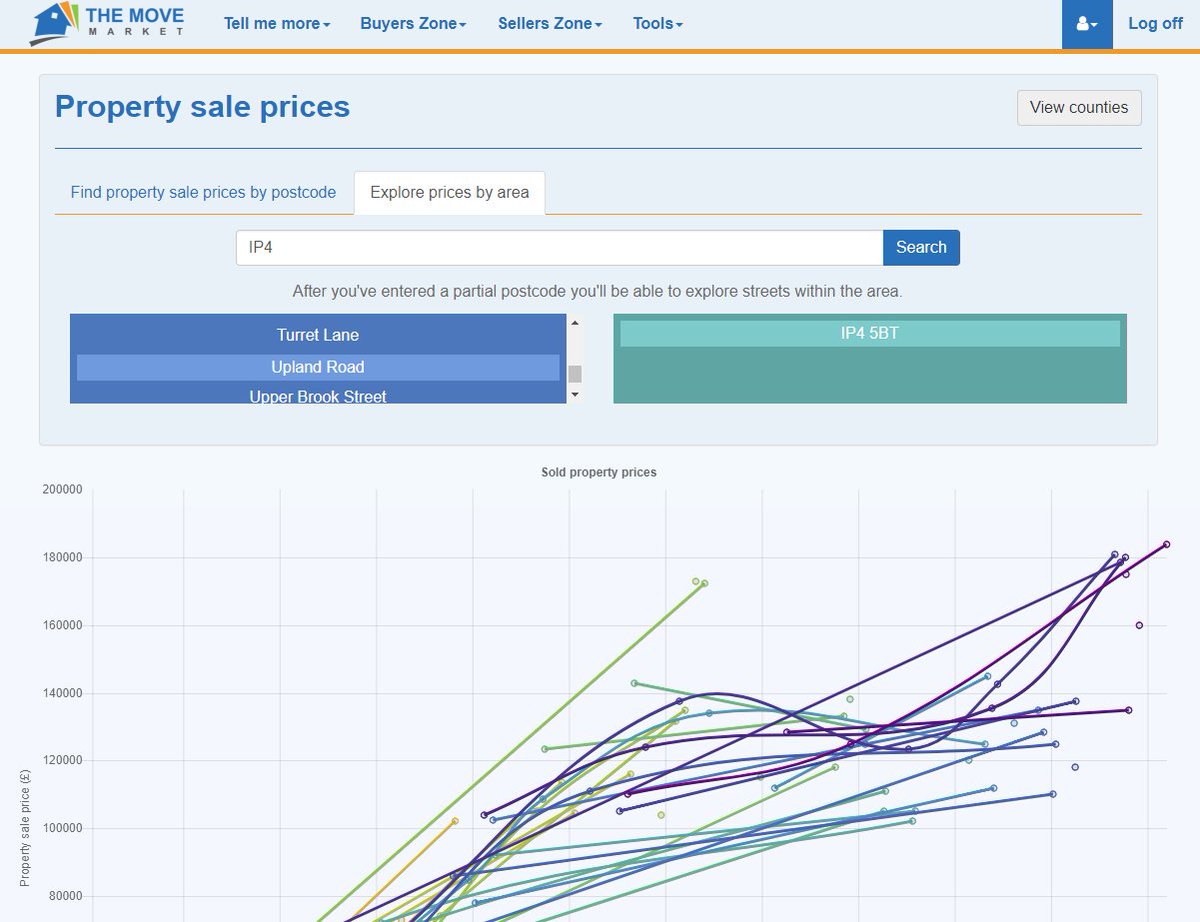1200x922 pixels.
Task: Click the green data point near 172000
Action: coord(697,580)
